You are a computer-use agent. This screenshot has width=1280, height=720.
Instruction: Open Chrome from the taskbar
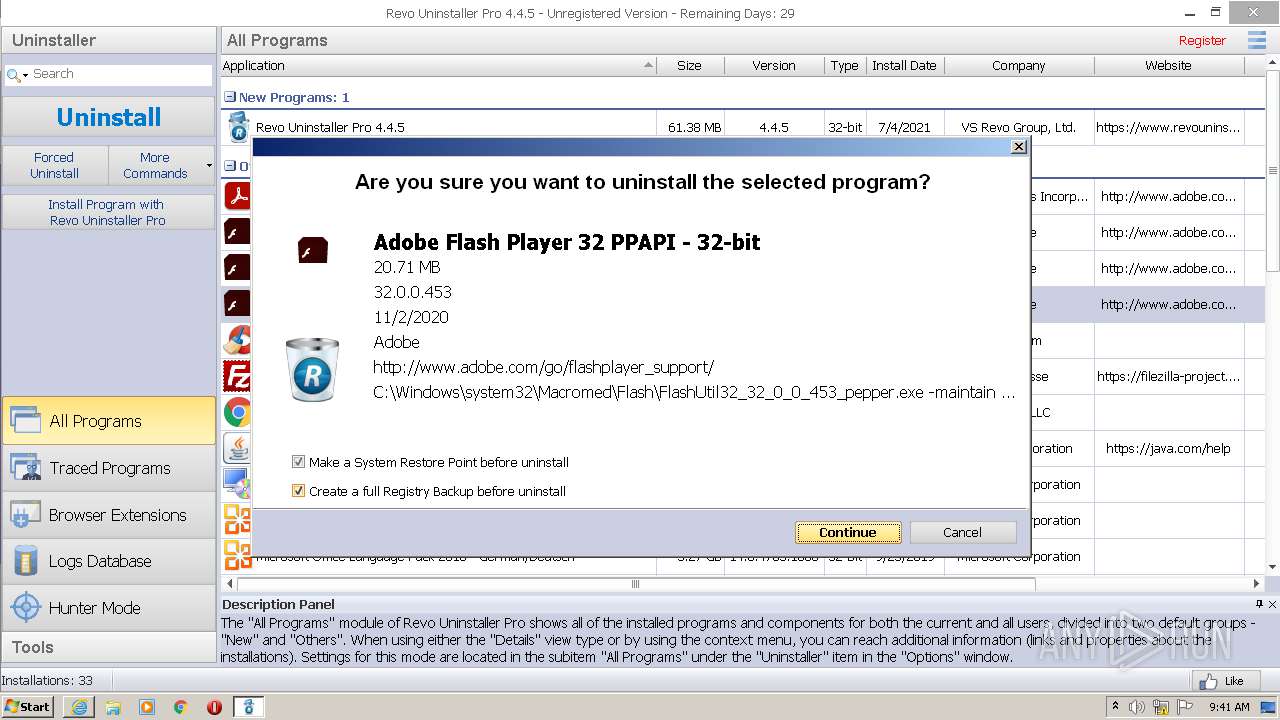[181, 707]
